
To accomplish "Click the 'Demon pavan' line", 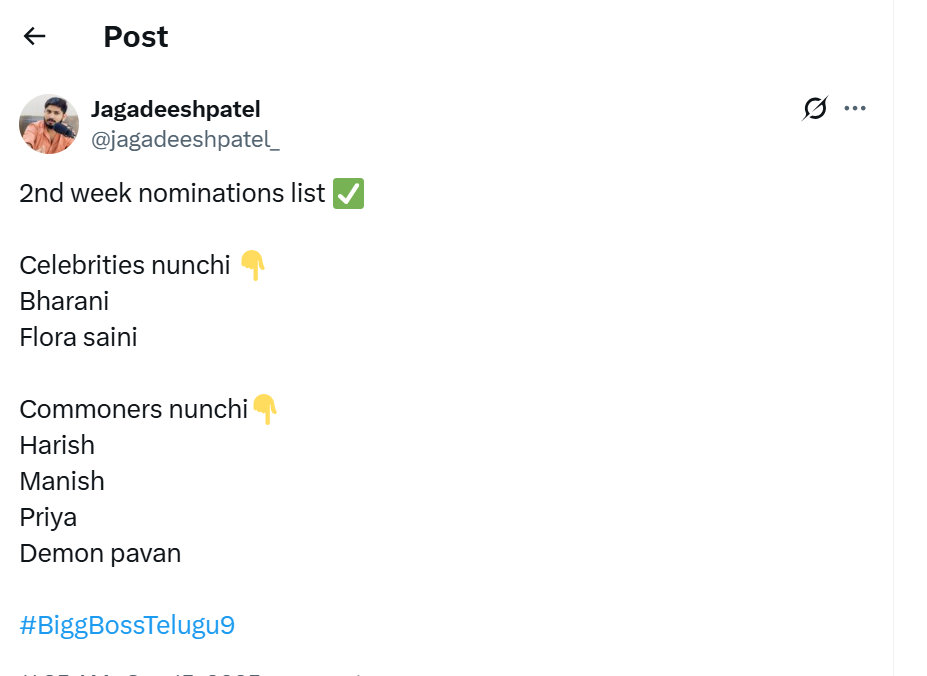I will coord(100,553).
